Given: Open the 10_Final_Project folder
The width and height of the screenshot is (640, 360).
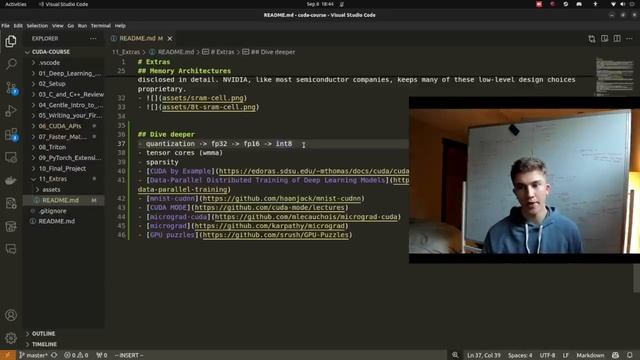Looking at the screenshot, I should tap(63, 168).
